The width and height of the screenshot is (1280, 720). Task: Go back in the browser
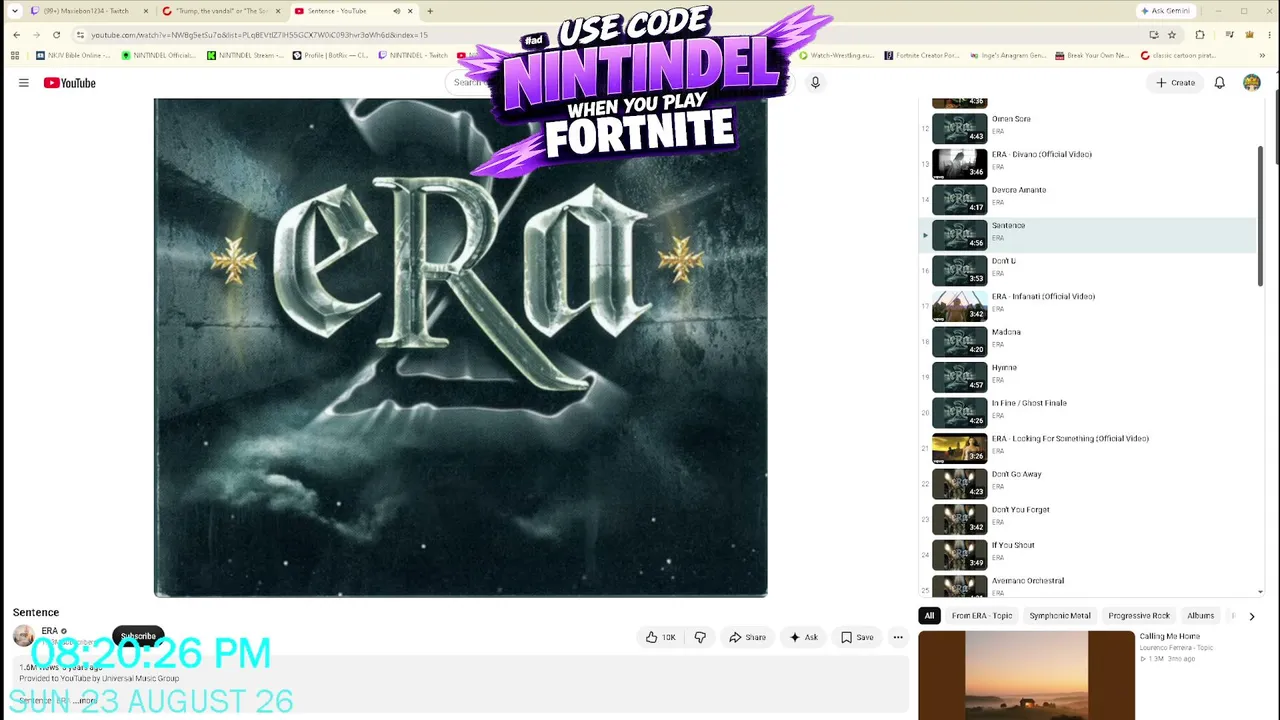tap(16, 35)
